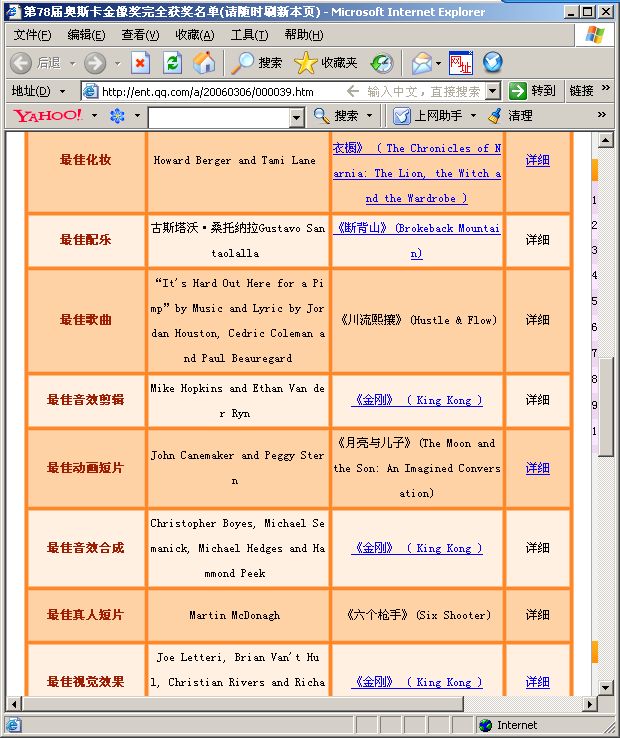Click the horizontal scrollbar left arrow

tap(14, 704)
